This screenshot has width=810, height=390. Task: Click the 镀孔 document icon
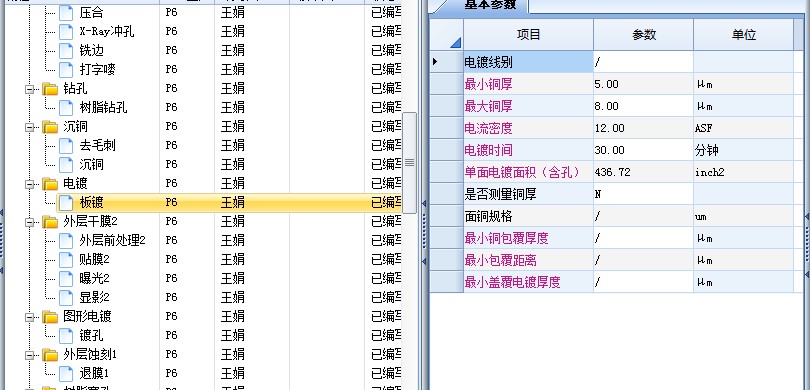click(x=66, y=335)
